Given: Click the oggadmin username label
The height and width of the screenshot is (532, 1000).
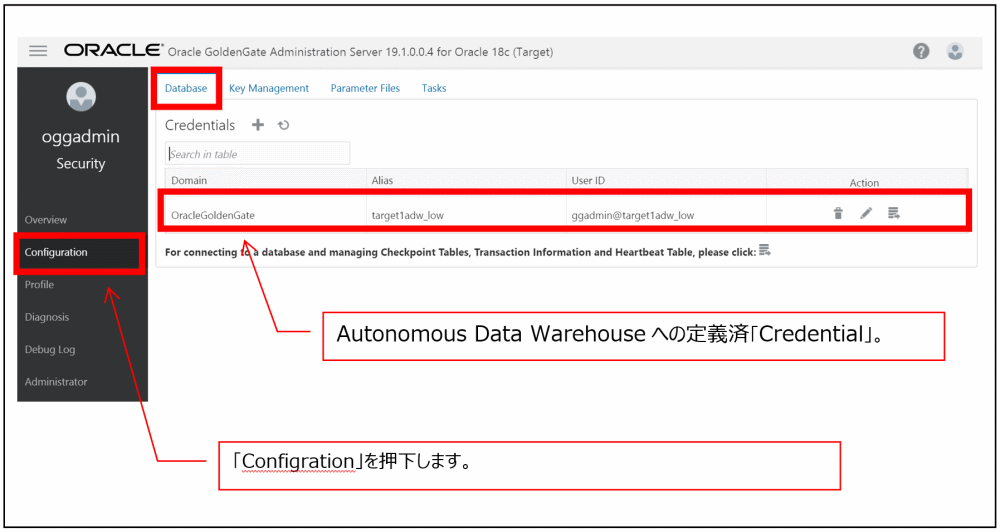Looking at the screenshot, I should point(80,137).
